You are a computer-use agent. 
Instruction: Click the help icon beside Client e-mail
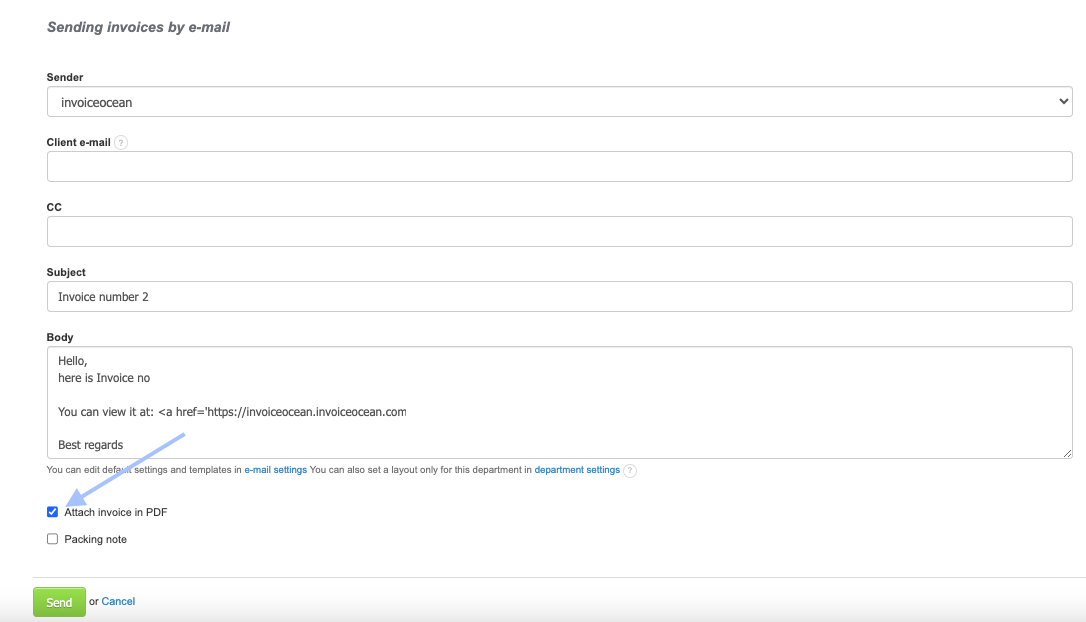121,143
